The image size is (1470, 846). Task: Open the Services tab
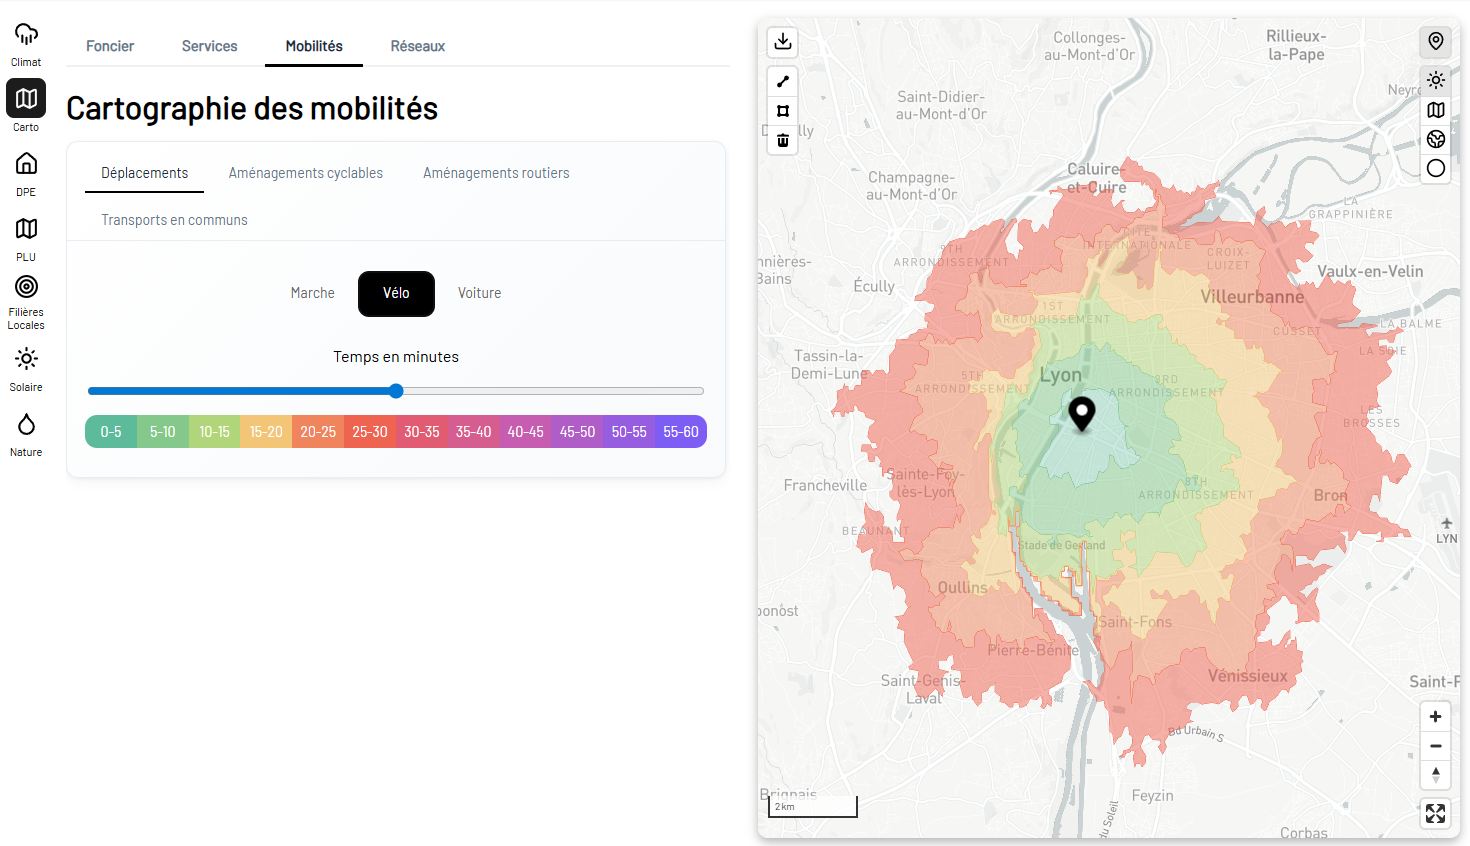pyautogui.click(x=210, y=46)
